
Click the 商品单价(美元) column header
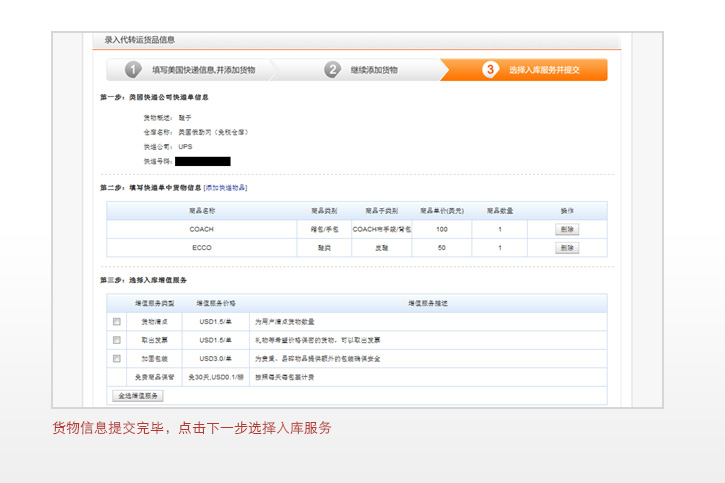pyautogui.click(x=441, y=211)
